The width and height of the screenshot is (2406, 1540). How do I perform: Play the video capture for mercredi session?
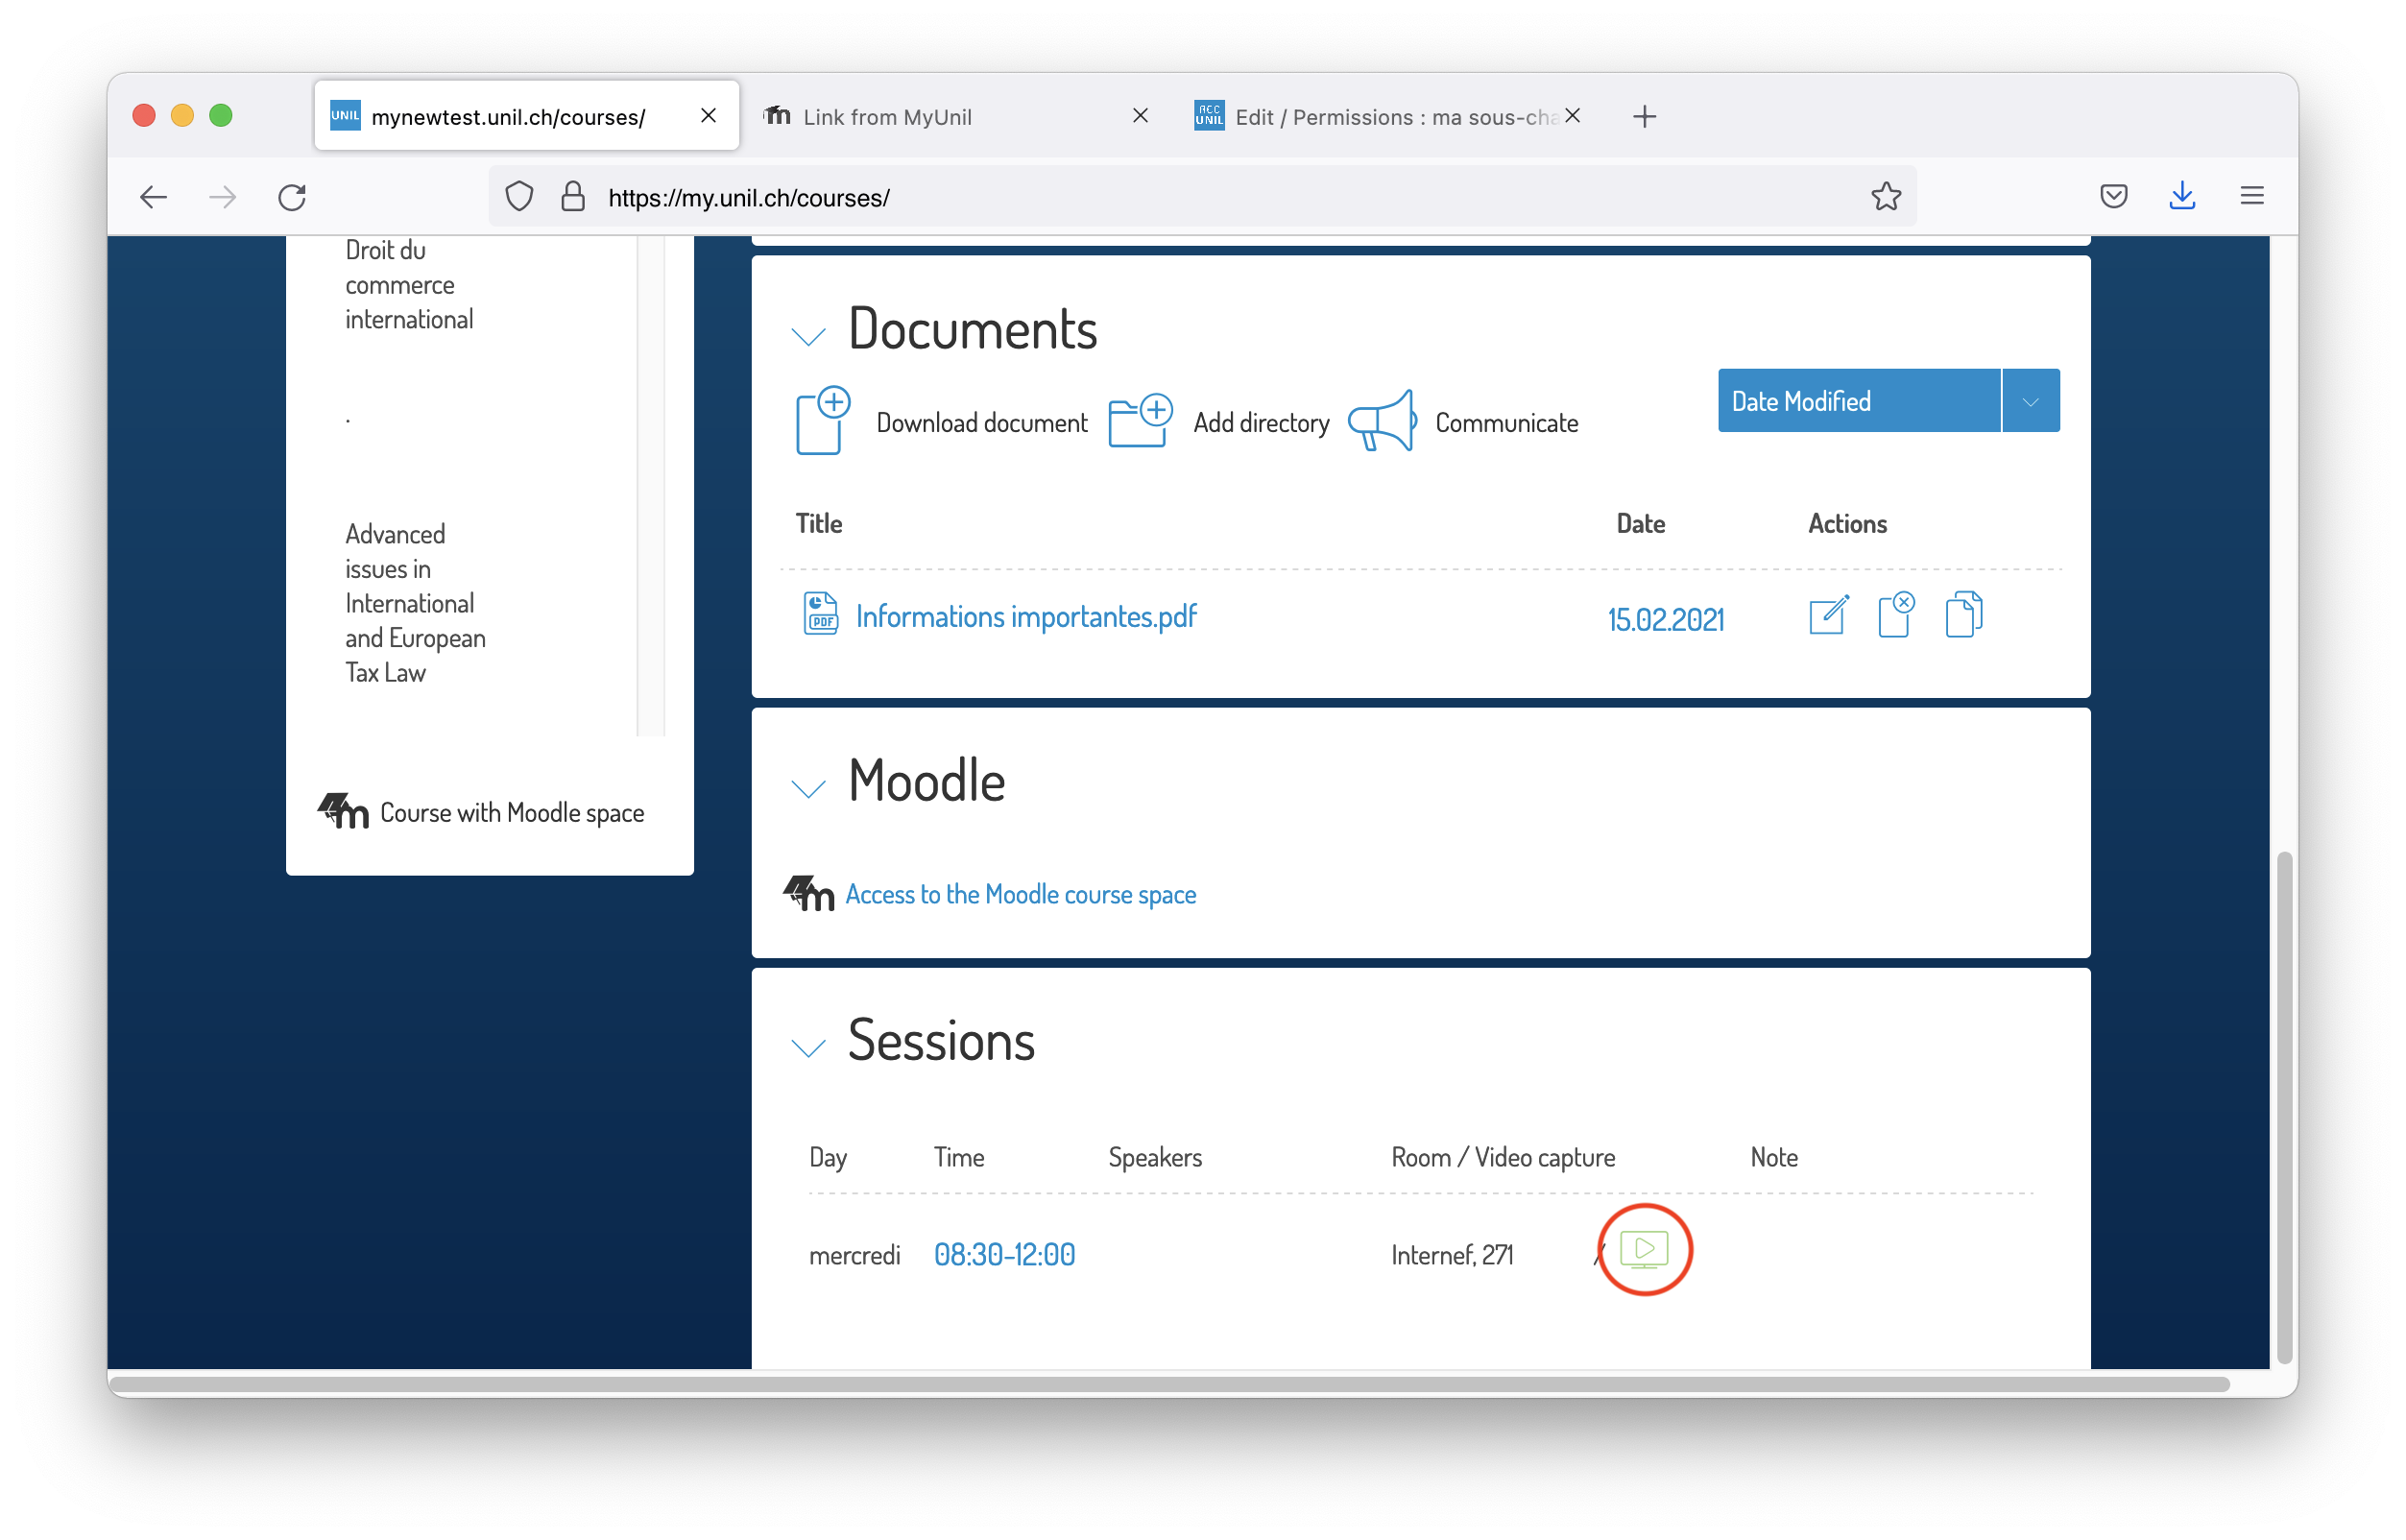[1644, 1249]
